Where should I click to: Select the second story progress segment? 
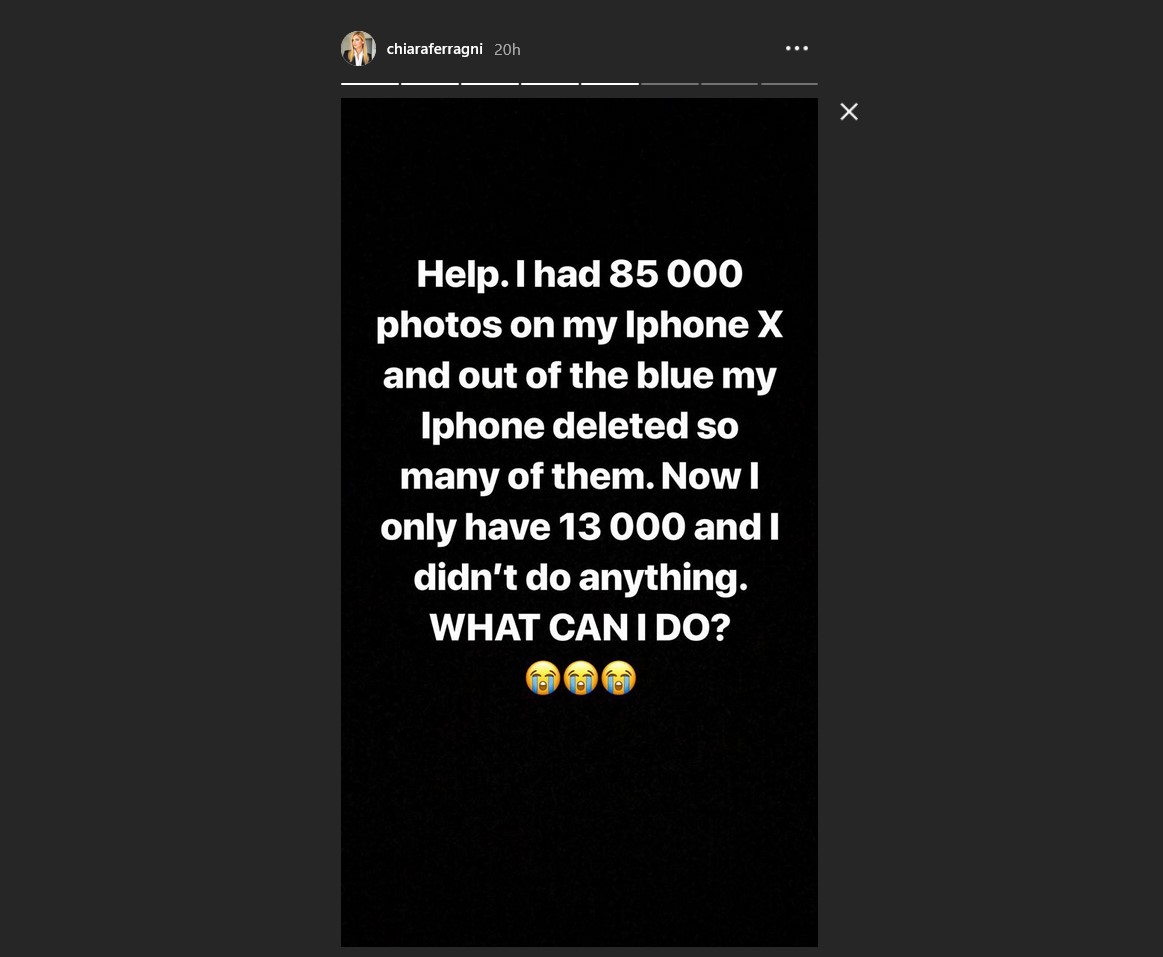(430, 83)
